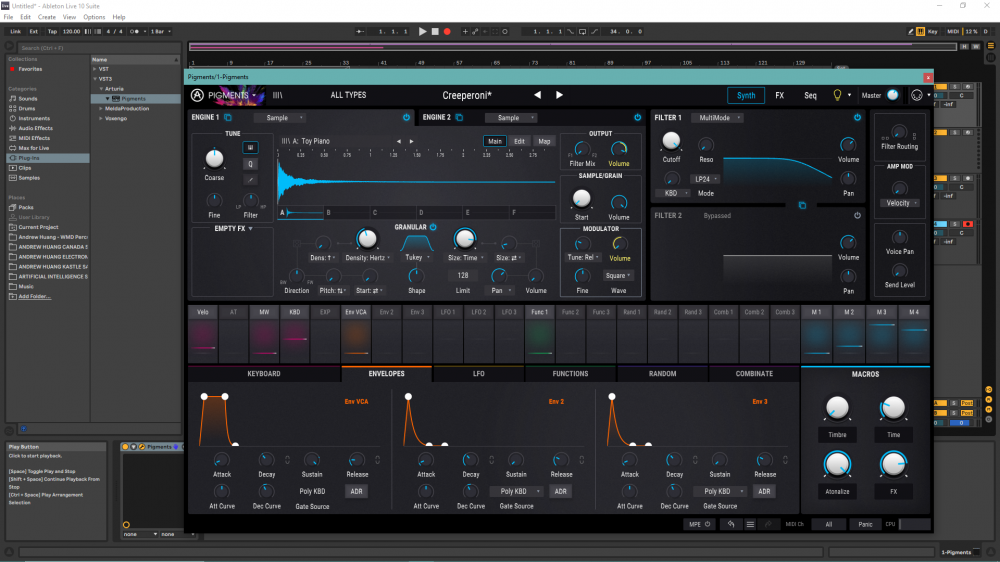The width and height of the screenshot is (1000, 562).
Task: Open Square wave dropdown in Modulator
Action: pyautogui.click(x=618, y=276)
